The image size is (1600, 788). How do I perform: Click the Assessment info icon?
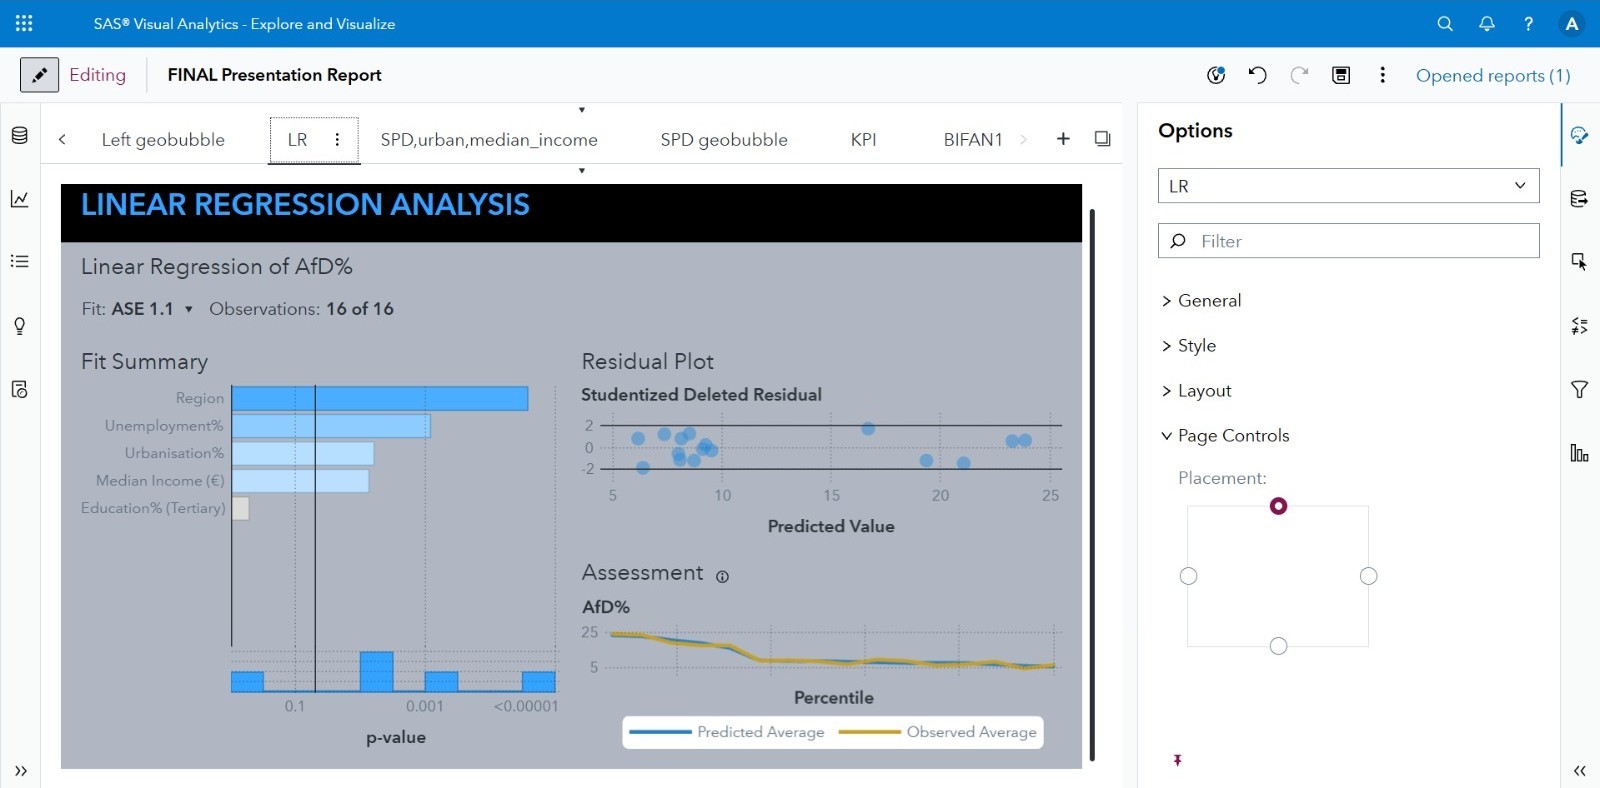pyautogui.click(x=722, y=577)
